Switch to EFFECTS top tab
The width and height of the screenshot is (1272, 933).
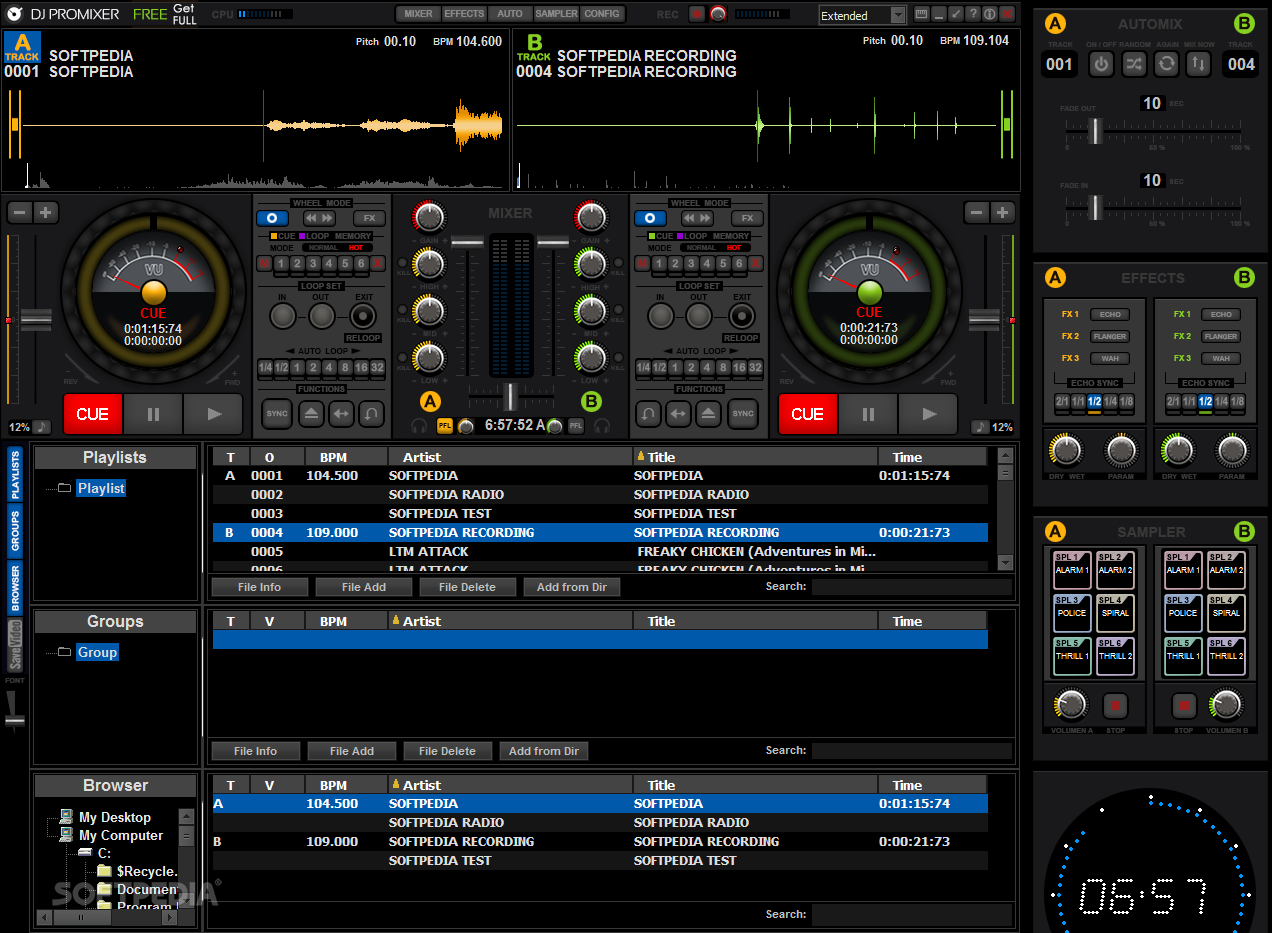click(464, 14)
